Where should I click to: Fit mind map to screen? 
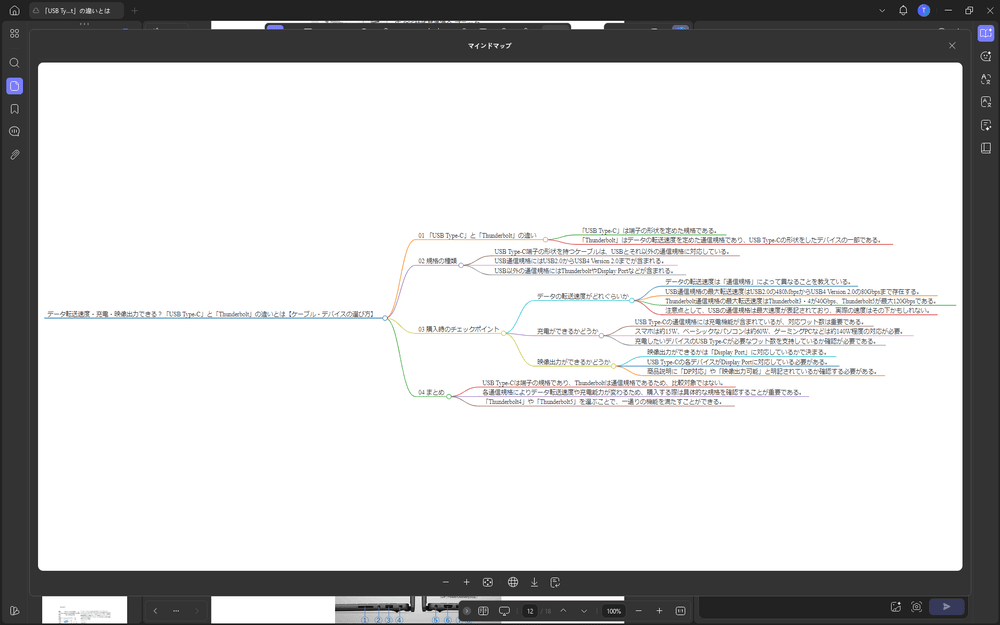click(488, 582)
